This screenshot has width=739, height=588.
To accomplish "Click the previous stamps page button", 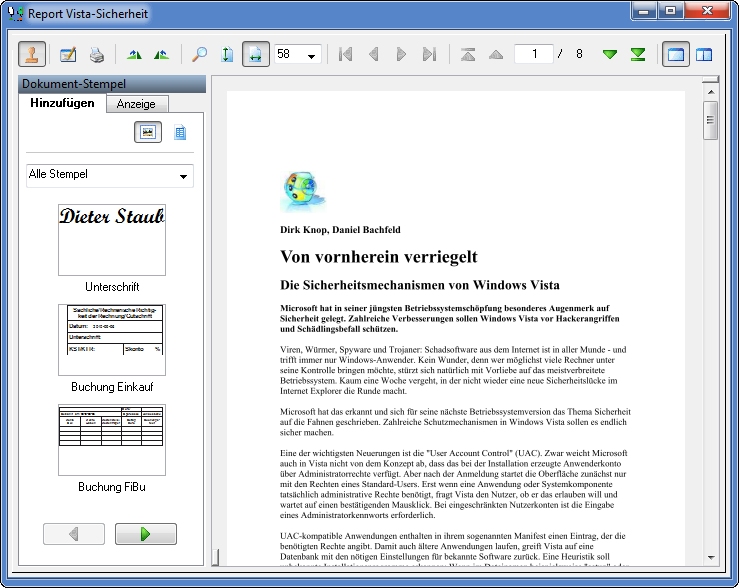I will click(74, 534).
